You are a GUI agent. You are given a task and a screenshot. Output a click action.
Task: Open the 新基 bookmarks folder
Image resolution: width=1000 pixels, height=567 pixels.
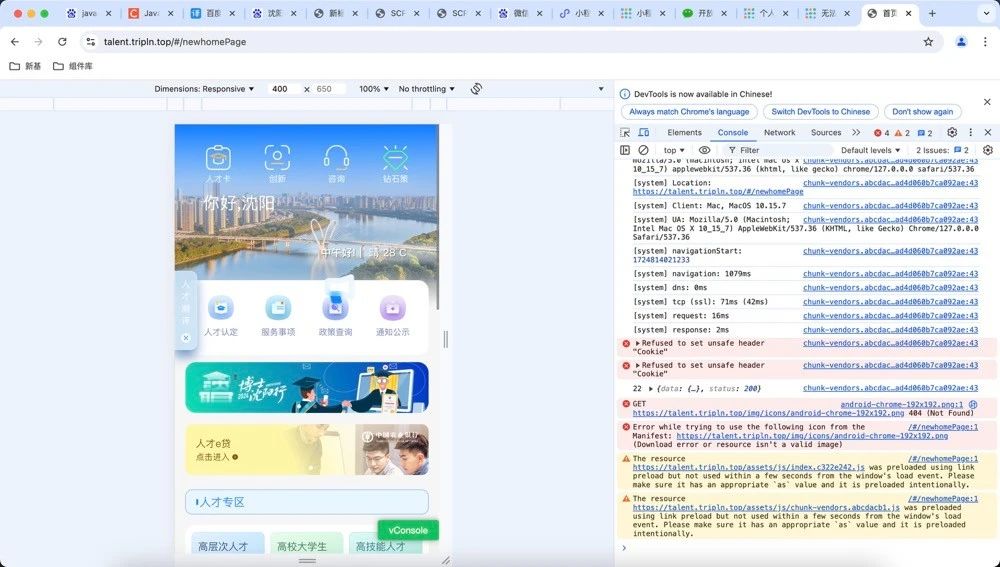tap(26, 66)
